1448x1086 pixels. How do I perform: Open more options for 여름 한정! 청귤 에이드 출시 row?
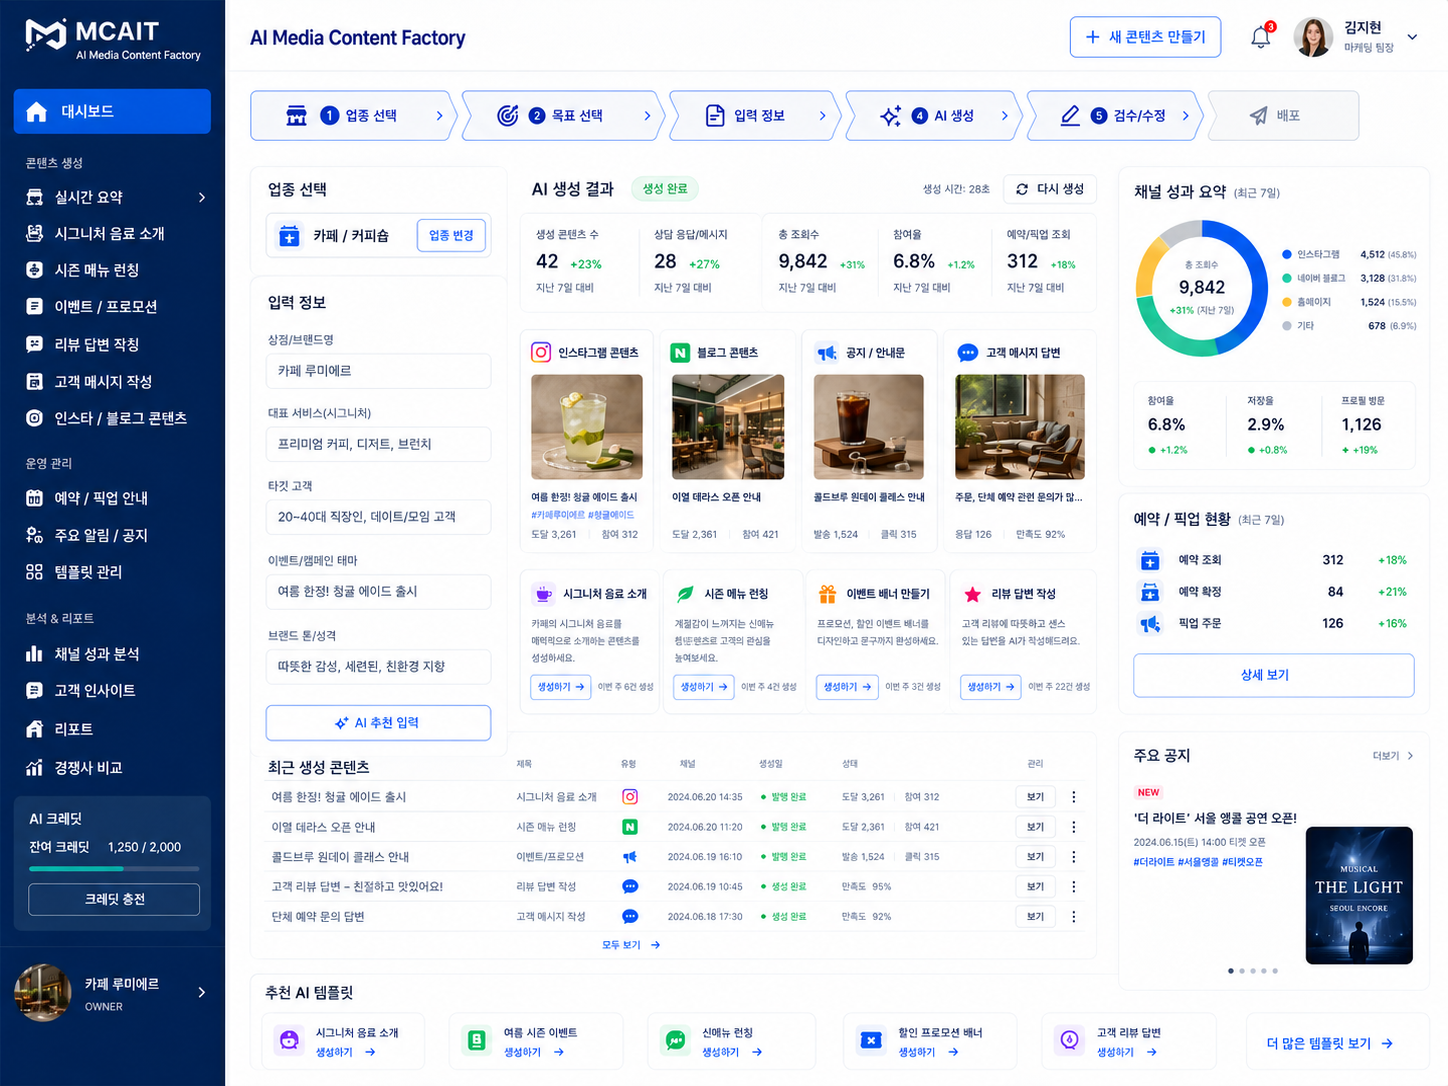point(1074,797)
